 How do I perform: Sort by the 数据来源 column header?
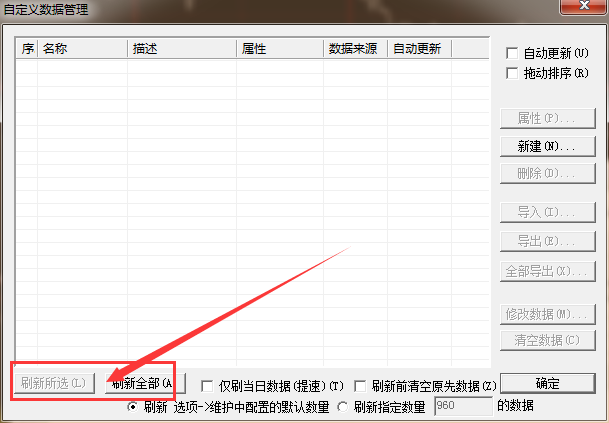[355, 49]
